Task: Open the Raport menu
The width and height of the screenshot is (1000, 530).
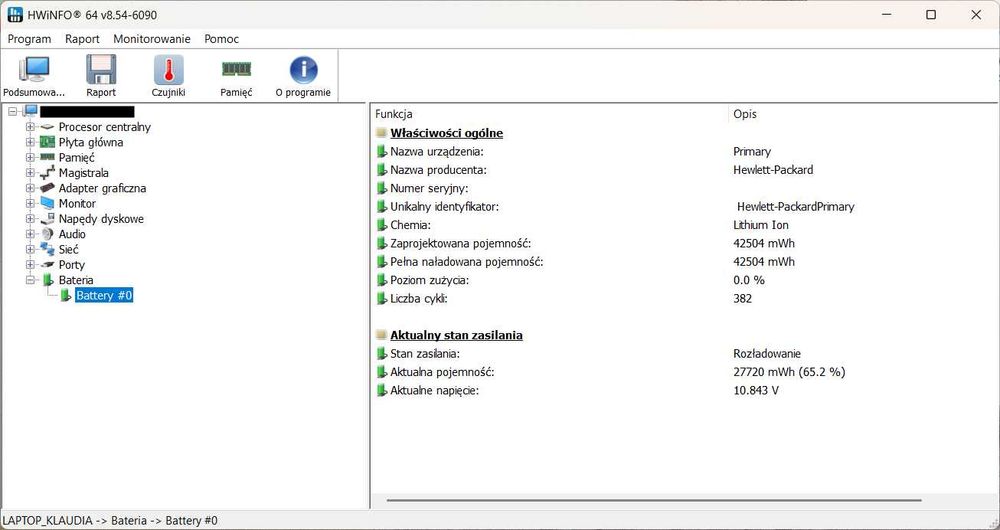Action: [82, 39]
